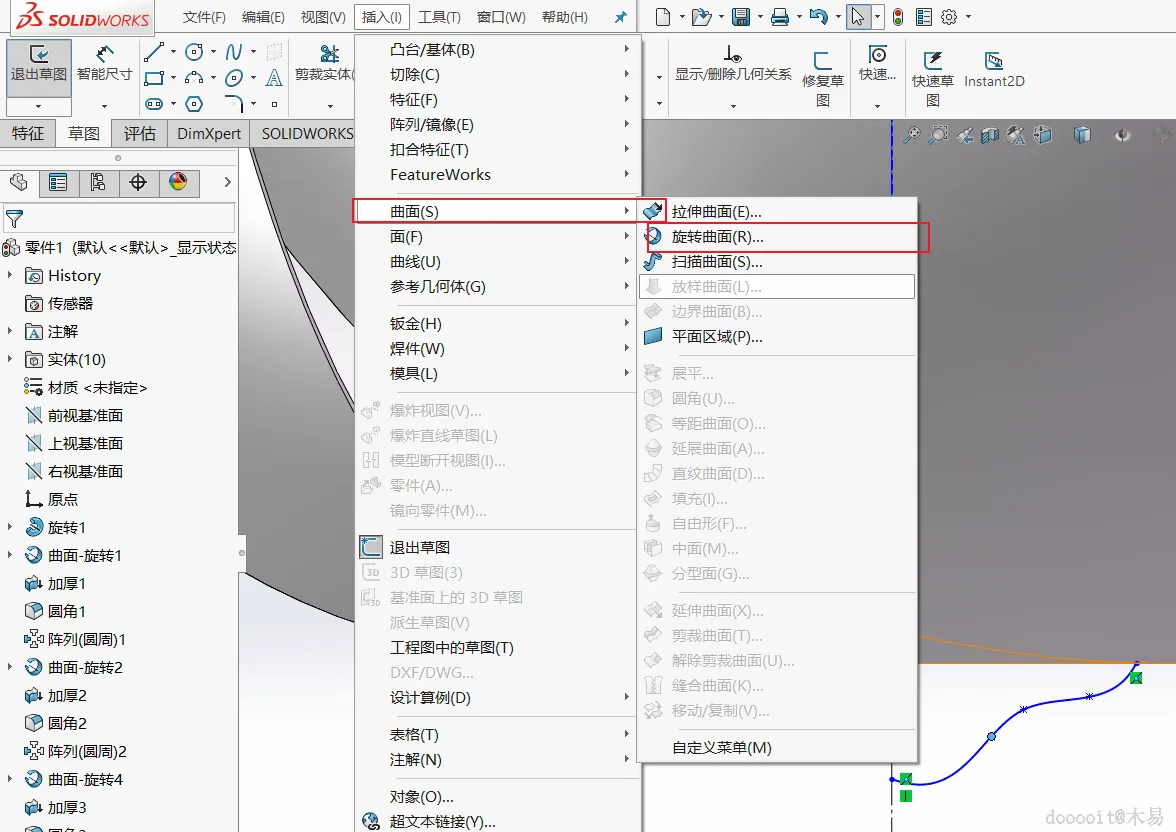Select 阵列(圆周)1 in the feature tree
Screen dimensions: 1176x832
pos(75,639)
